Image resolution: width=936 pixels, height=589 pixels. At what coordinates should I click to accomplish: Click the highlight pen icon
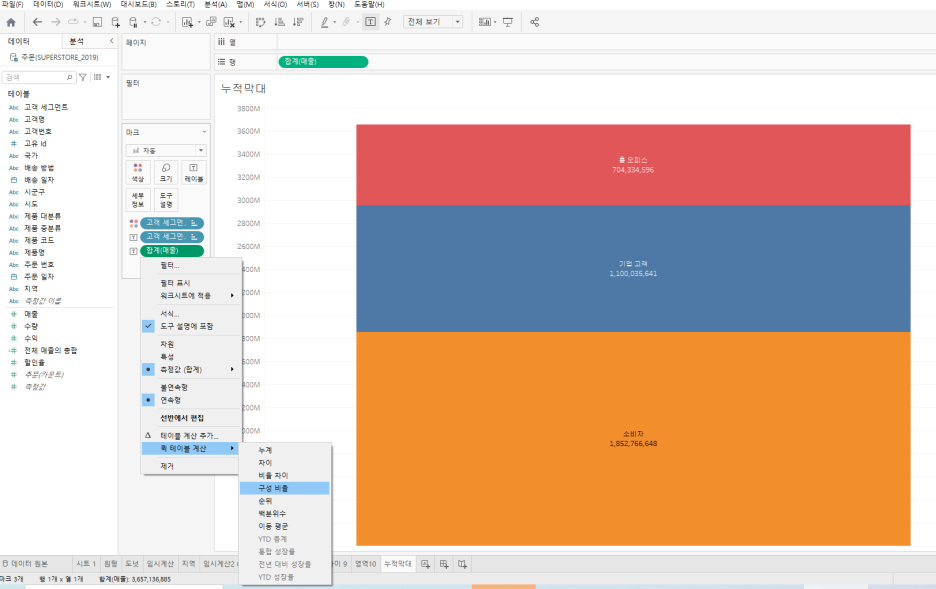tap(324, 22)
